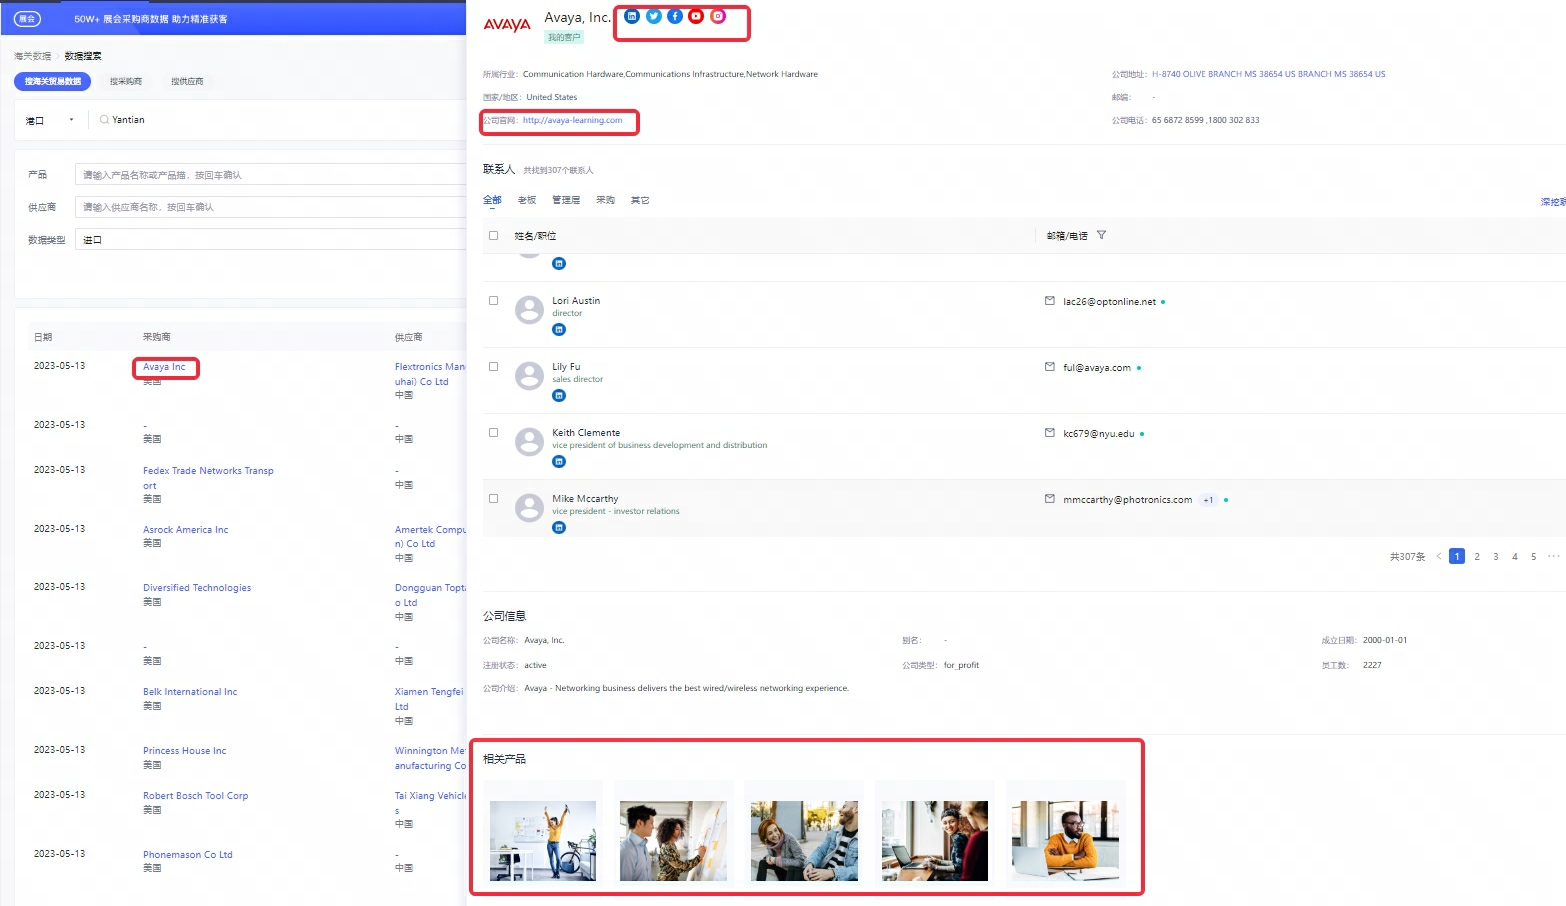Click the 展会 badge in the blue banner
Screen dimensions: 1566x906
(x=27, y=19)
